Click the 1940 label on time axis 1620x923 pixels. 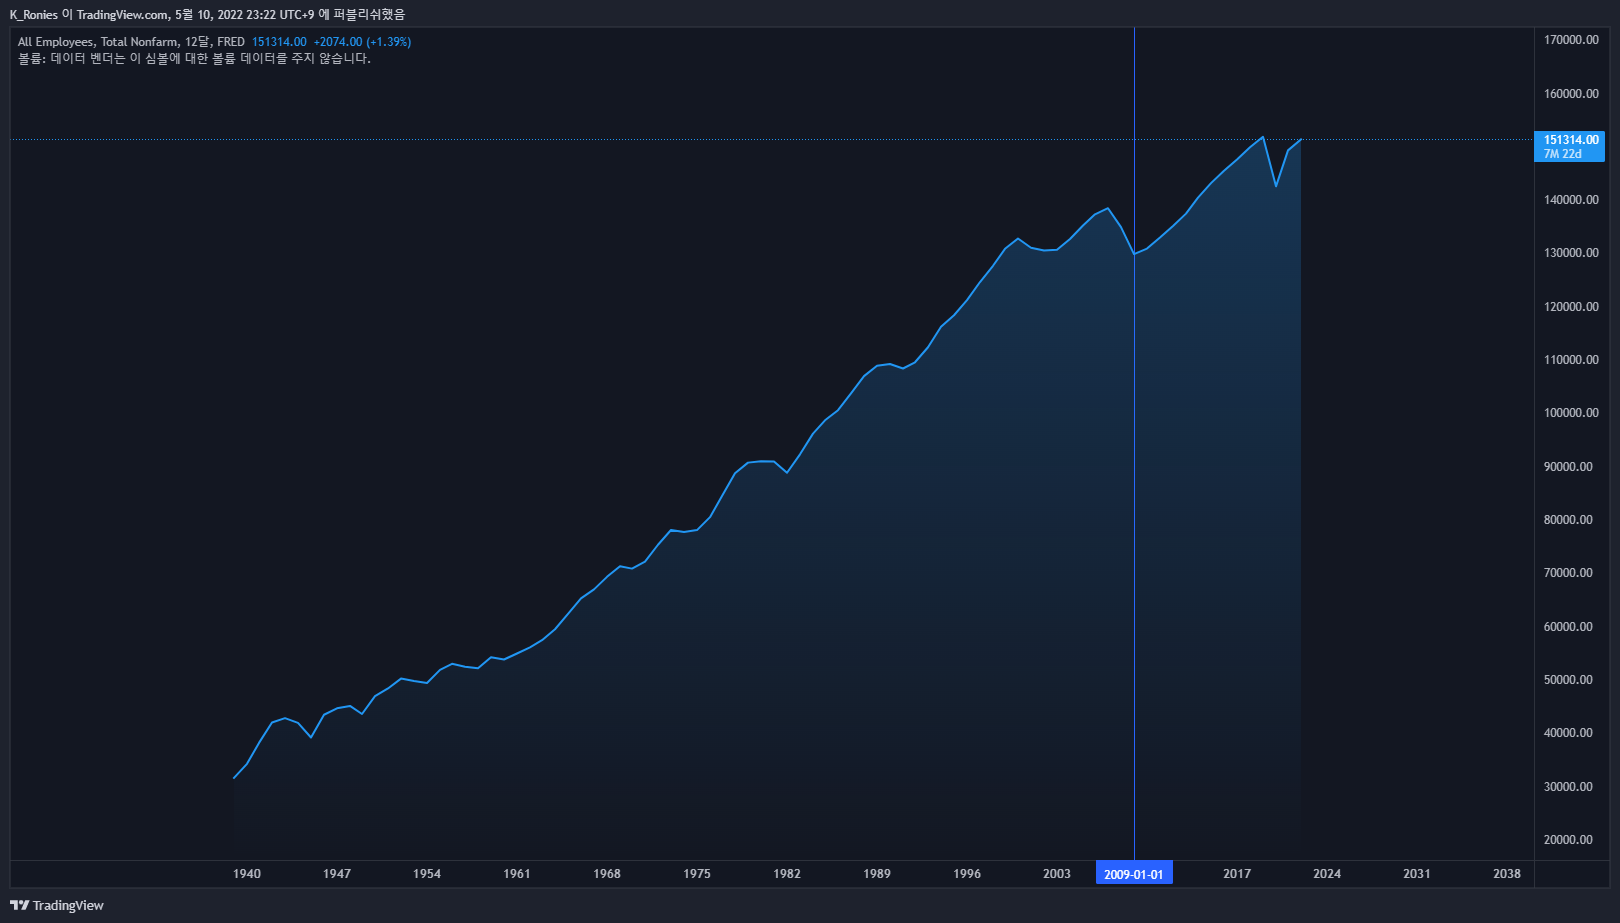coord(247,874)
